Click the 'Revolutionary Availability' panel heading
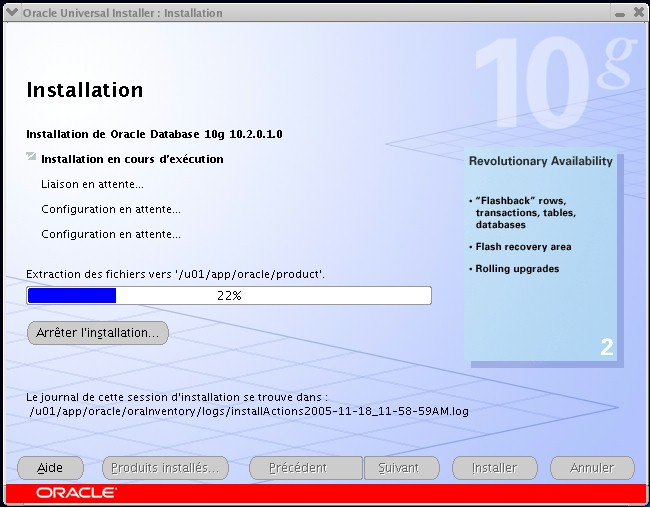Screen dimensions: 650x508 (541, 161)
